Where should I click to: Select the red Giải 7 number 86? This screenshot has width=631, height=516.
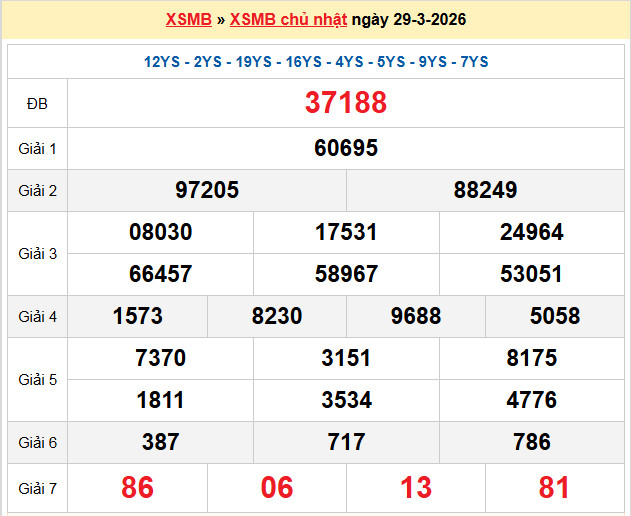(x=138, y=487)
